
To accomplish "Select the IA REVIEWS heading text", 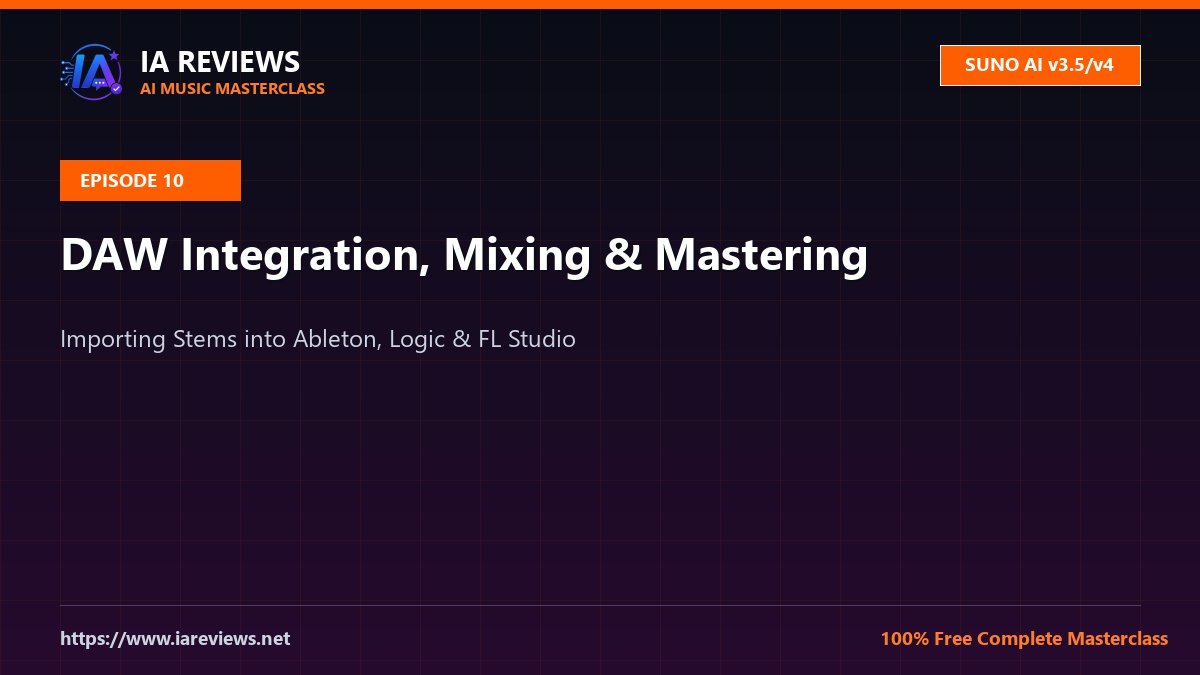I will click(x=220, y=62).
